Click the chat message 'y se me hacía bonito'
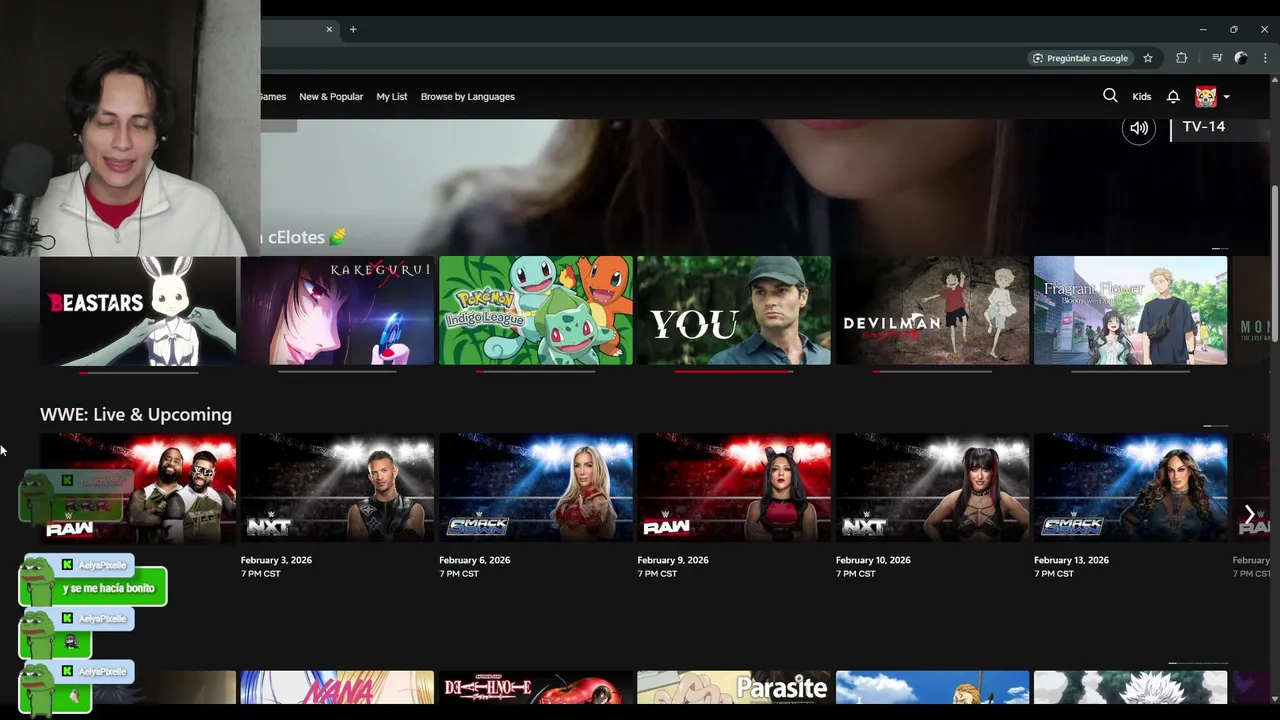The image size is (1280, 720). (109, 588)
